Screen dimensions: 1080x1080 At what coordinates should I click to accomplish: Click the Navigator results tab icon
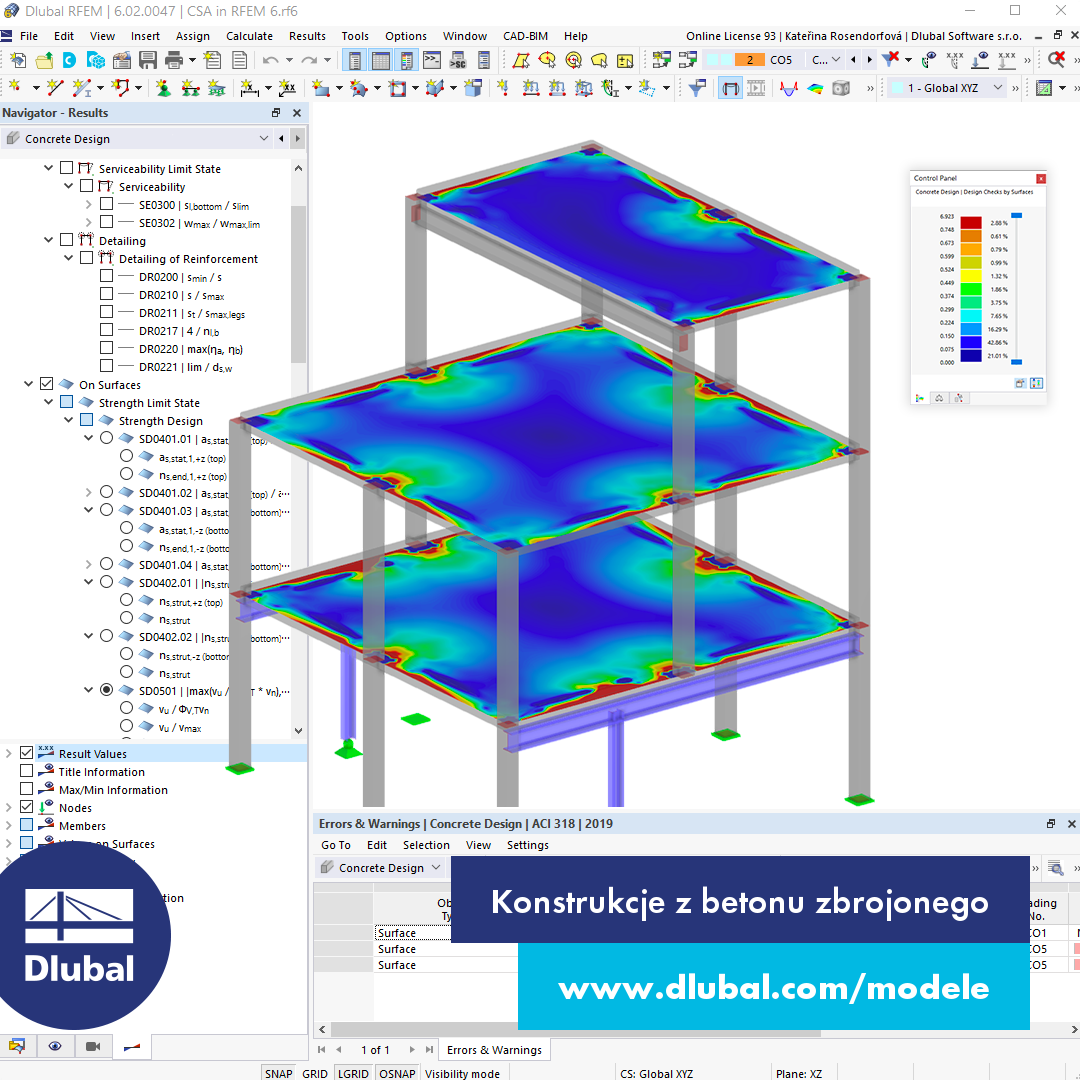132,1046
